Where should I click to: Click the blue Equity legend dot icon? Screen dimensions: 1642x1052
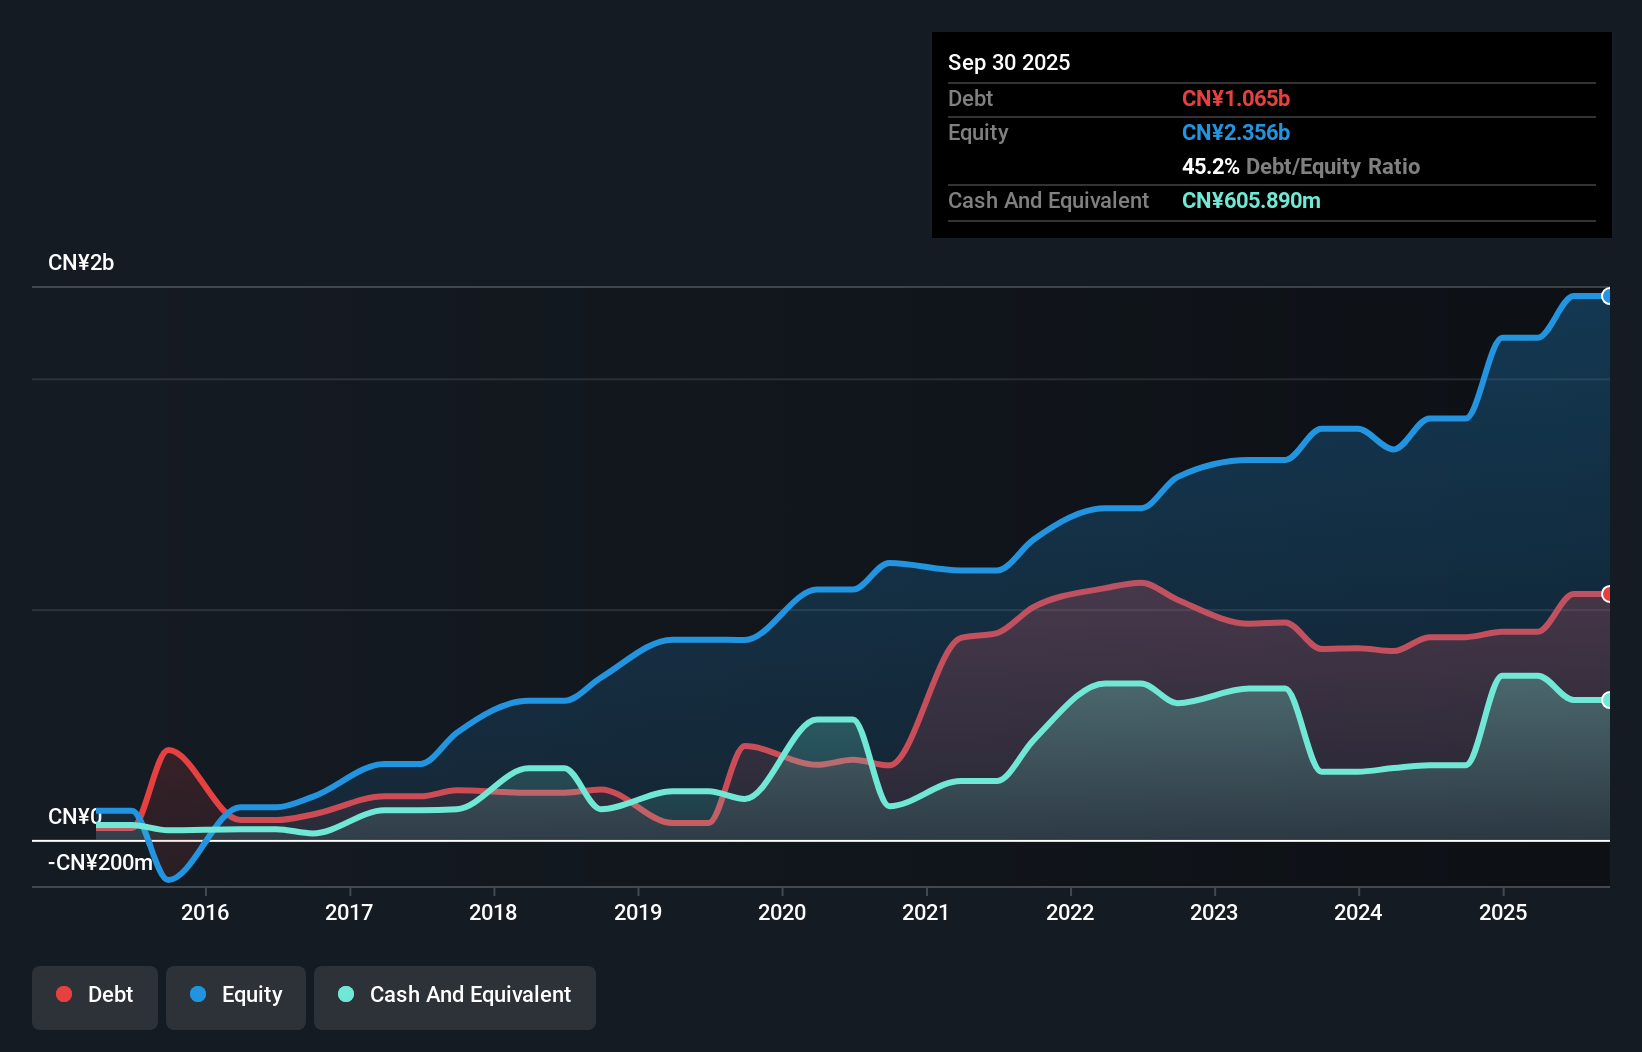click(198, 994)
